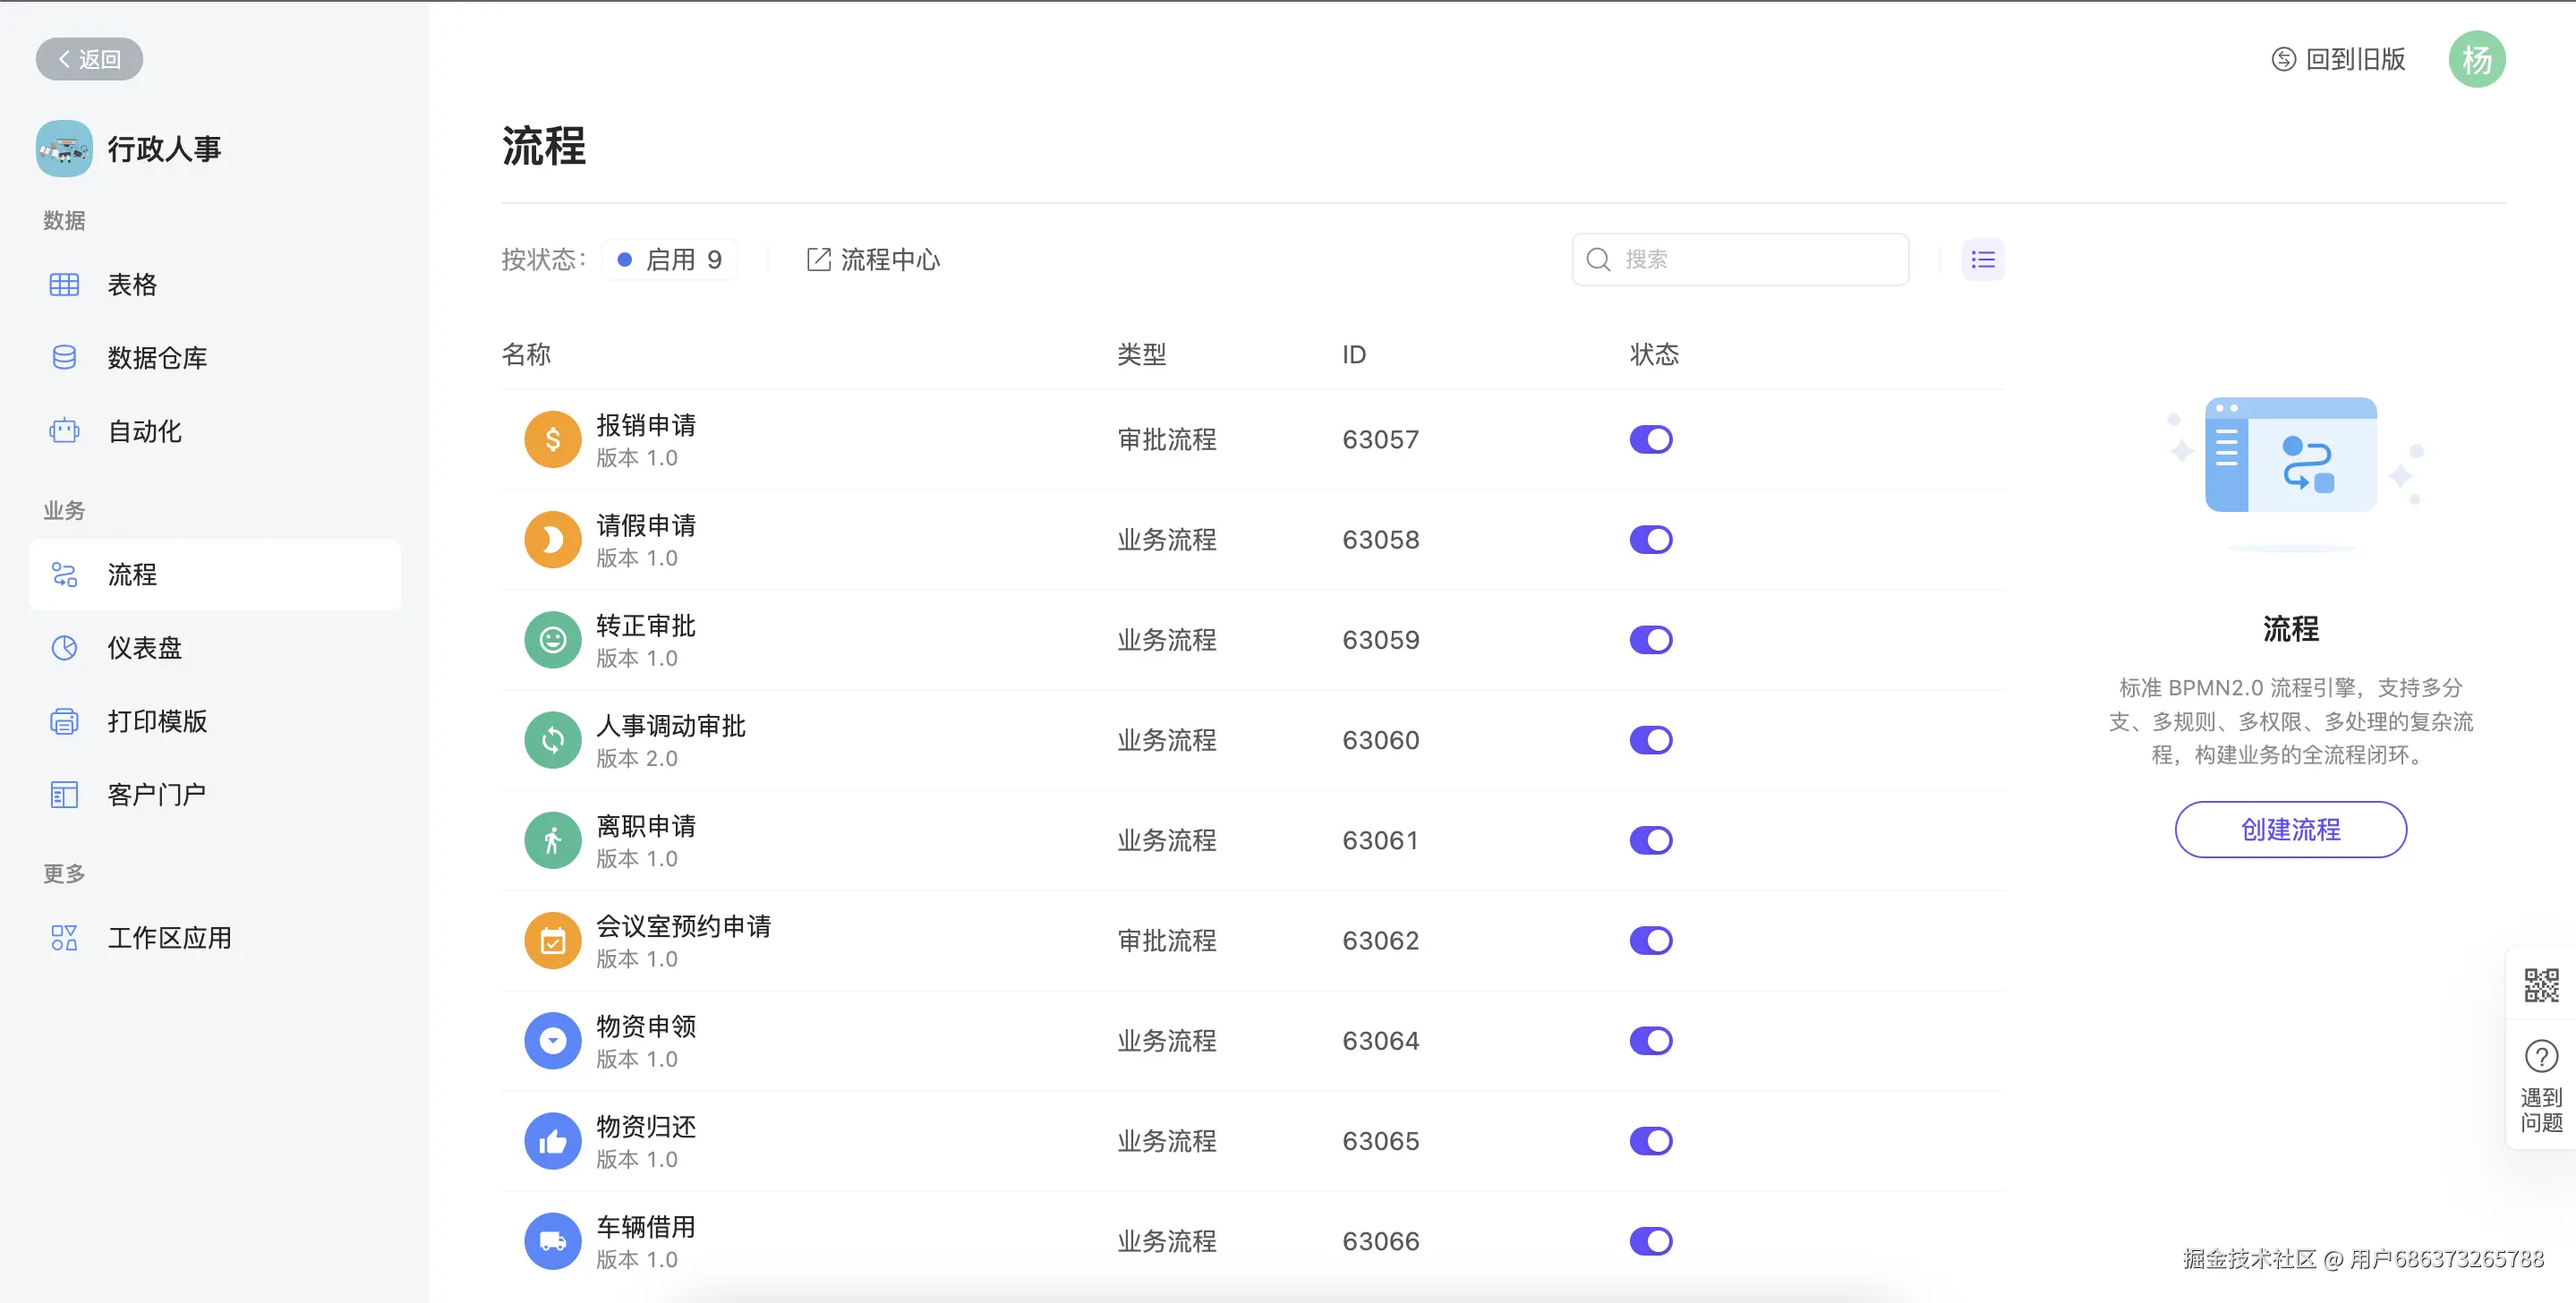Disable the 报销申请 status toggle
2576x1303 pixels.
[1650, 440]
